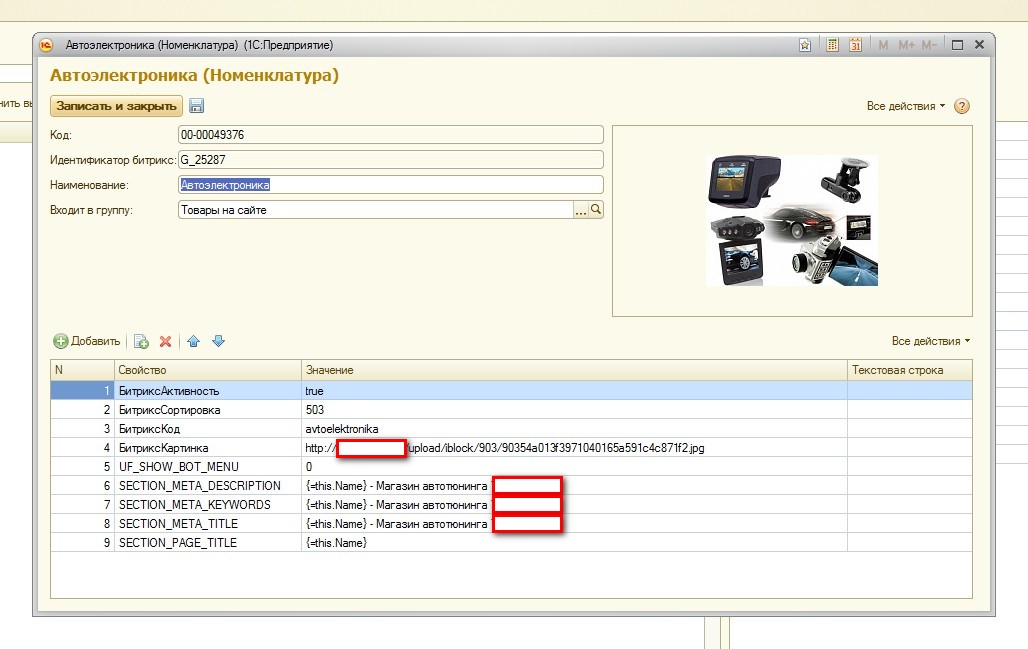Move row down with the blue arrow
Viewport: 1028px width, 649px height.
click(218, 341)
